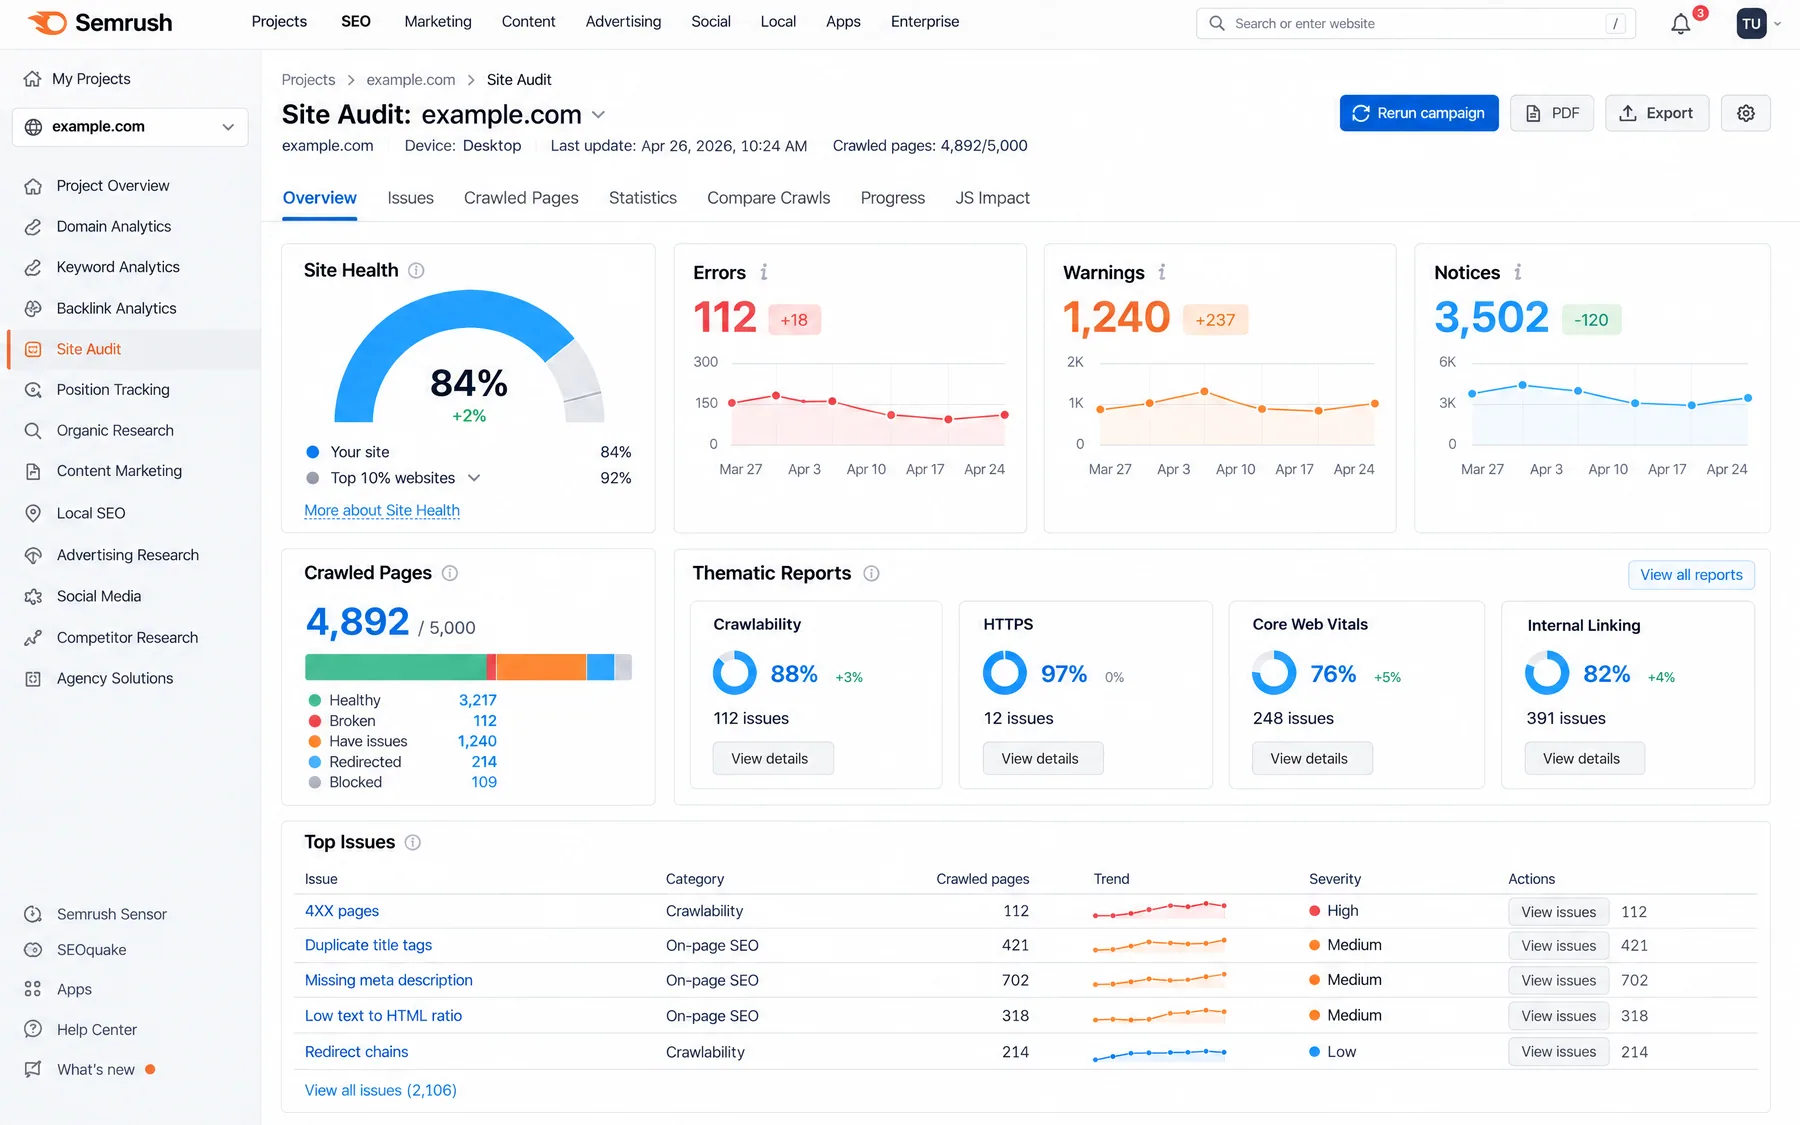
Task: Click the Export button
Action: [1657, 113]
